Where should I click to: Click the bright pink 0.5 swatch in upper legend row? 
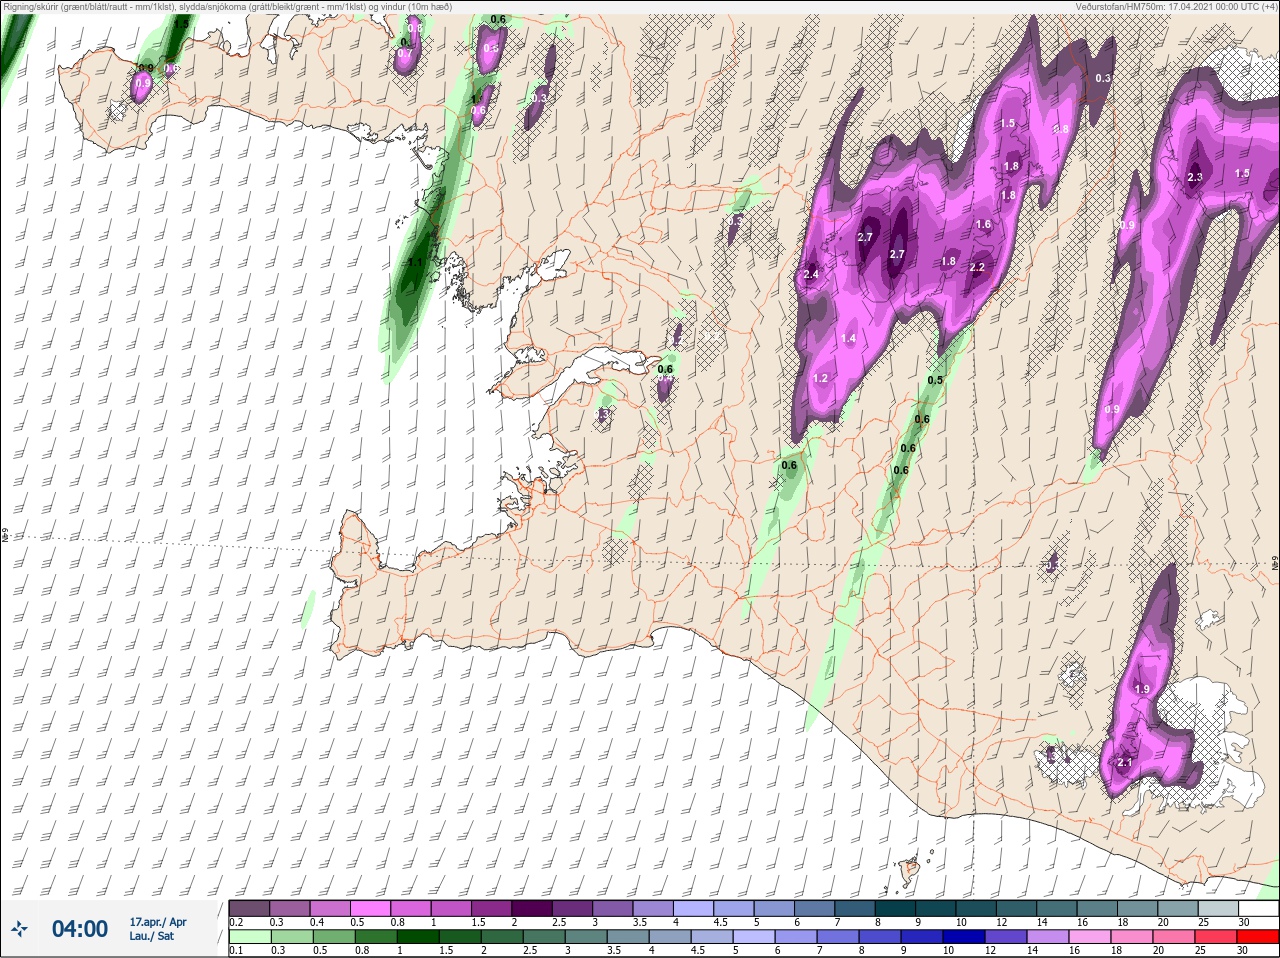(x=370, y=908)
